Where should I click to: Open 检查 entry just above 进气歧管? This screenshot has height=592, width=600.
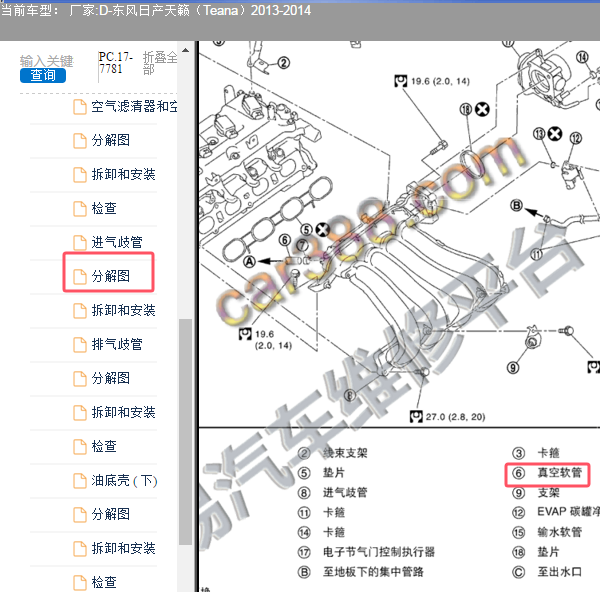tap(104, 208)
